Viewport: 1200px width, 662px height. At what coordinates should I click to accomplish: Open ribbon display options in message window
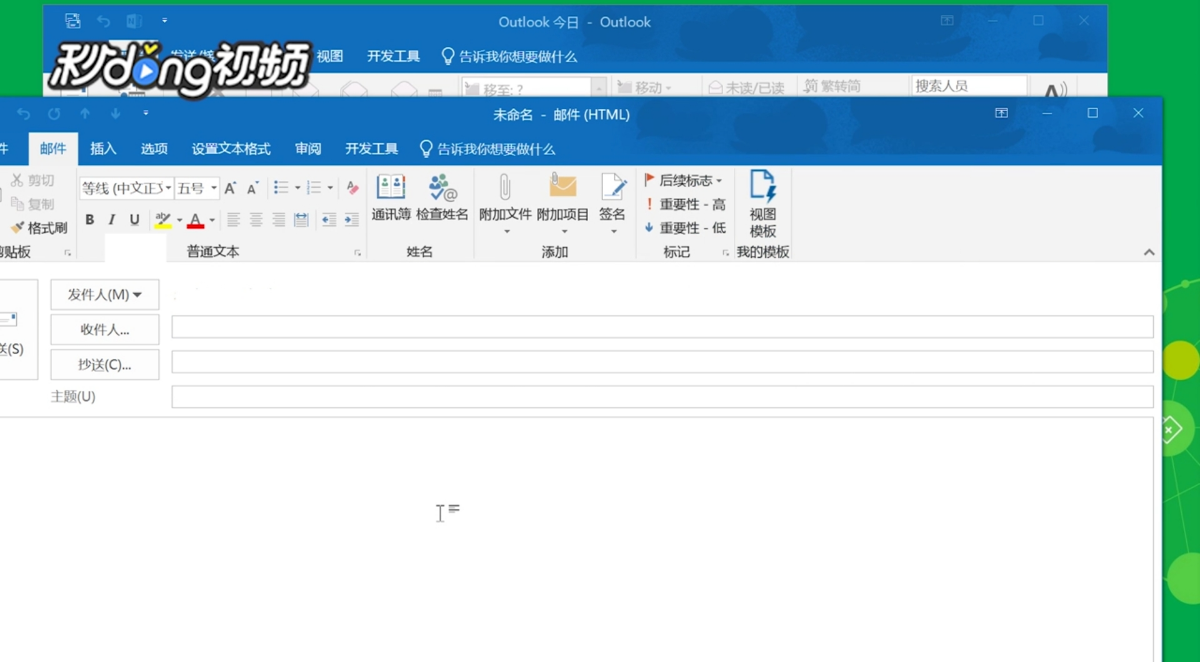pos(1001,114)
